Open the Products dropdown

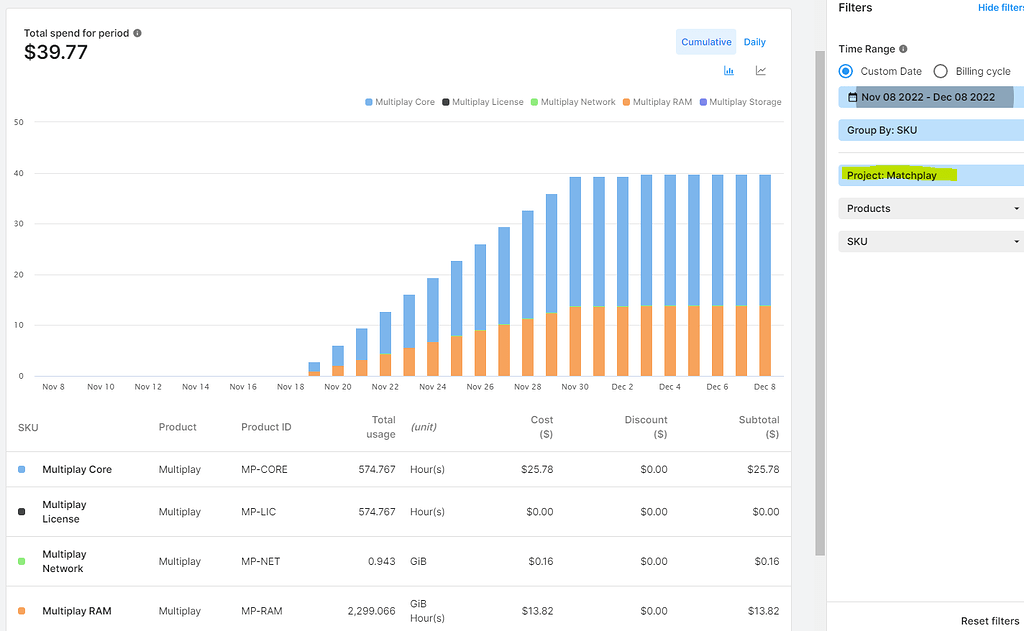(930, 208)
